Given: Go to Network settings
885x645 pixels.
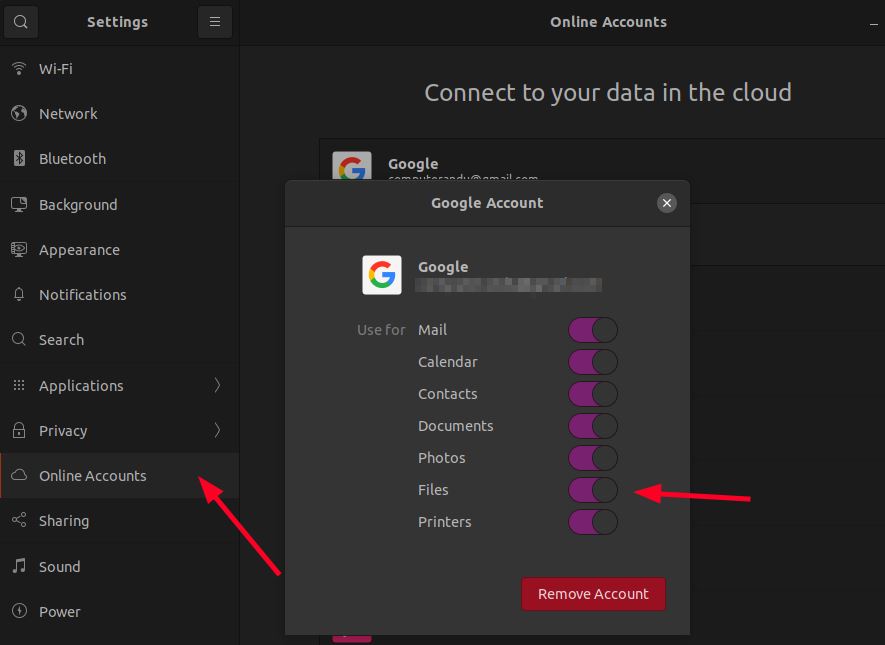Looking at the screenshot, I should (x=119, y=113).
